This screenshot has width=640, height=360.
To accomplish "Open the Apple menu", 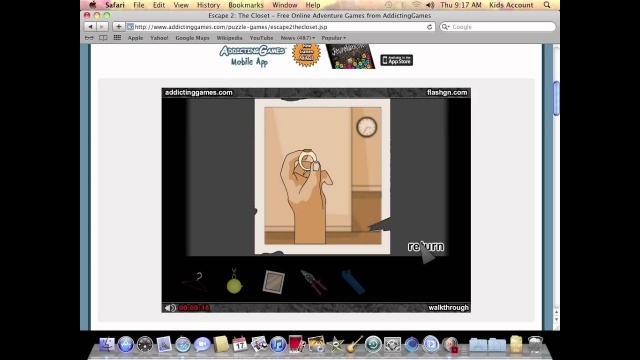I will click(x=93, y=5).
